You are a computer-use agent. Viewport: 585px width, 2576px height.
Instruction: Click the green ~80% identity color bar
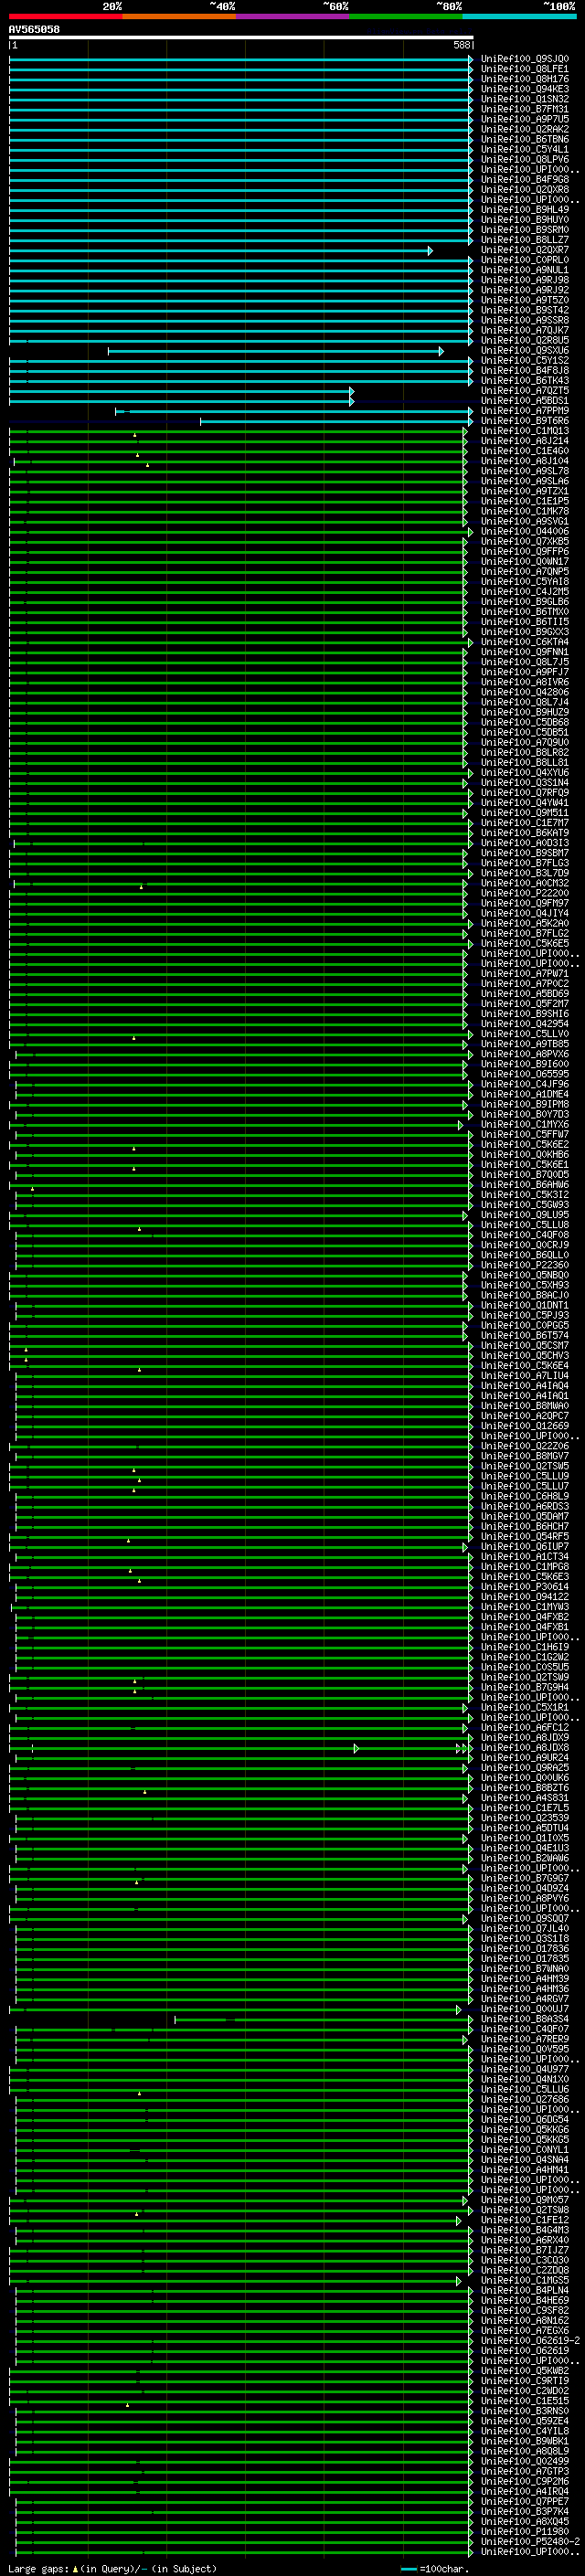(x=406, y=16)
